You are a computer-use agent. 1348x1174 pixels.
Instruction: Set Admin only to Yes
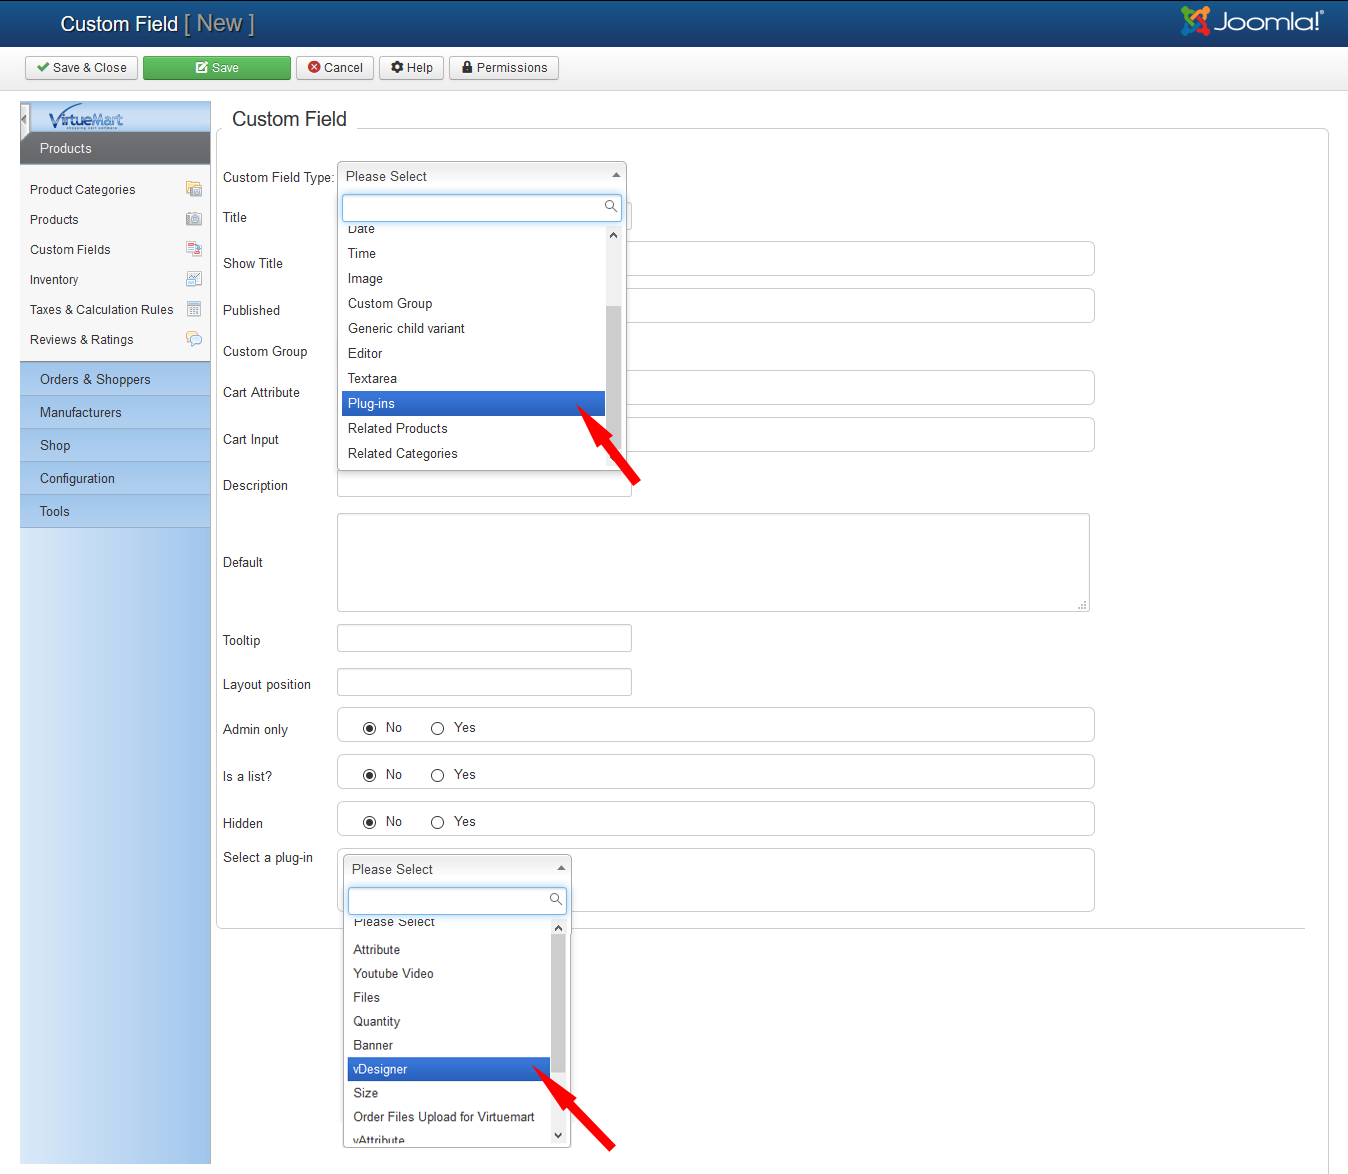(x=437, y=728)
